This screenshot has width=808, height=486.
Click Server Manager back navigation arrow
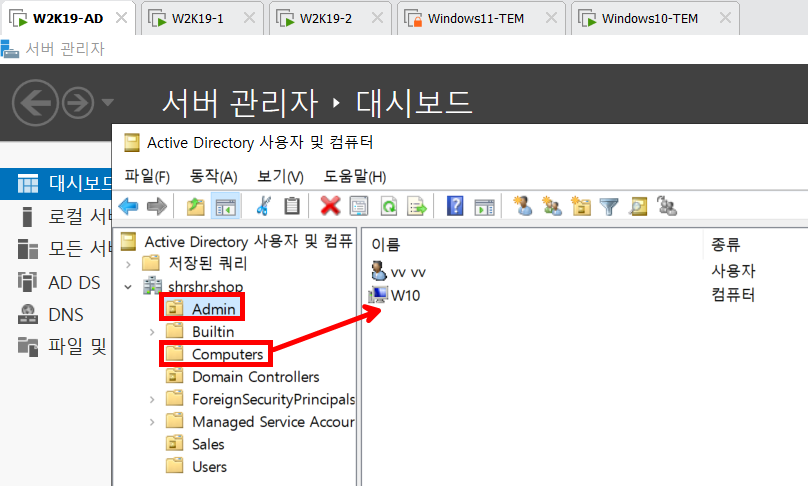click(35, 103)
